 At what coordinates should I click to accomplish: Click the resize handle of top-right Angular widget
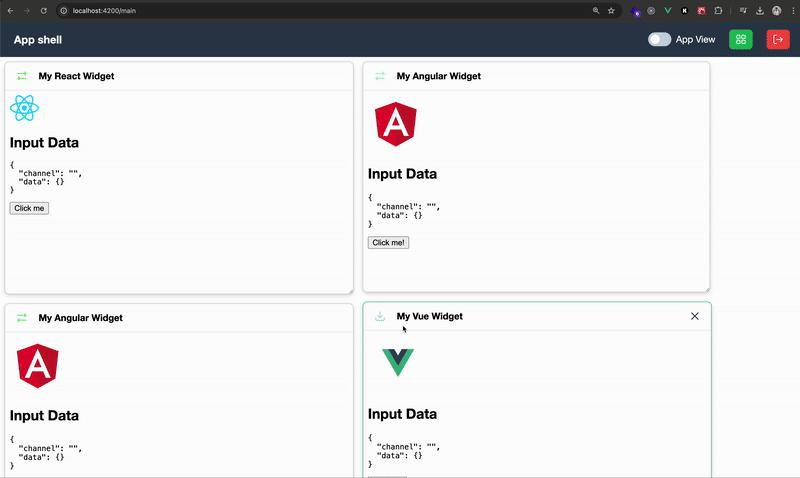tap(707, 289)
